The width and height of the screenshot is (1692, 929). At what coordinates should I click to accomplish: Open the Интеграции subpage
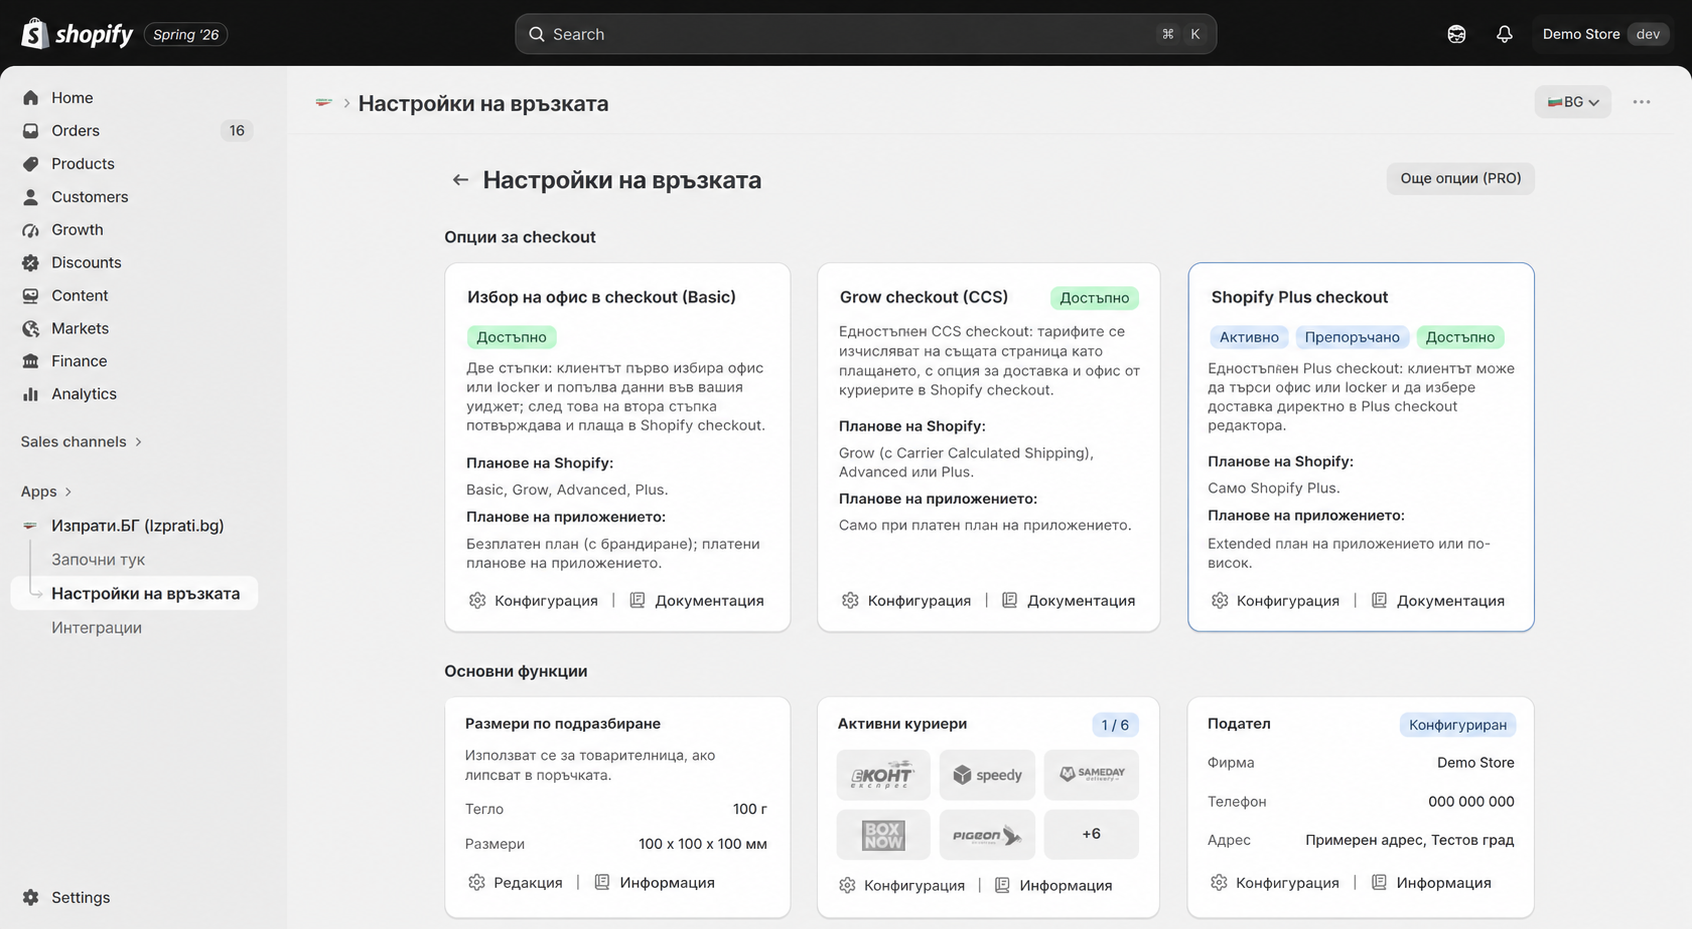click(96, 628)
